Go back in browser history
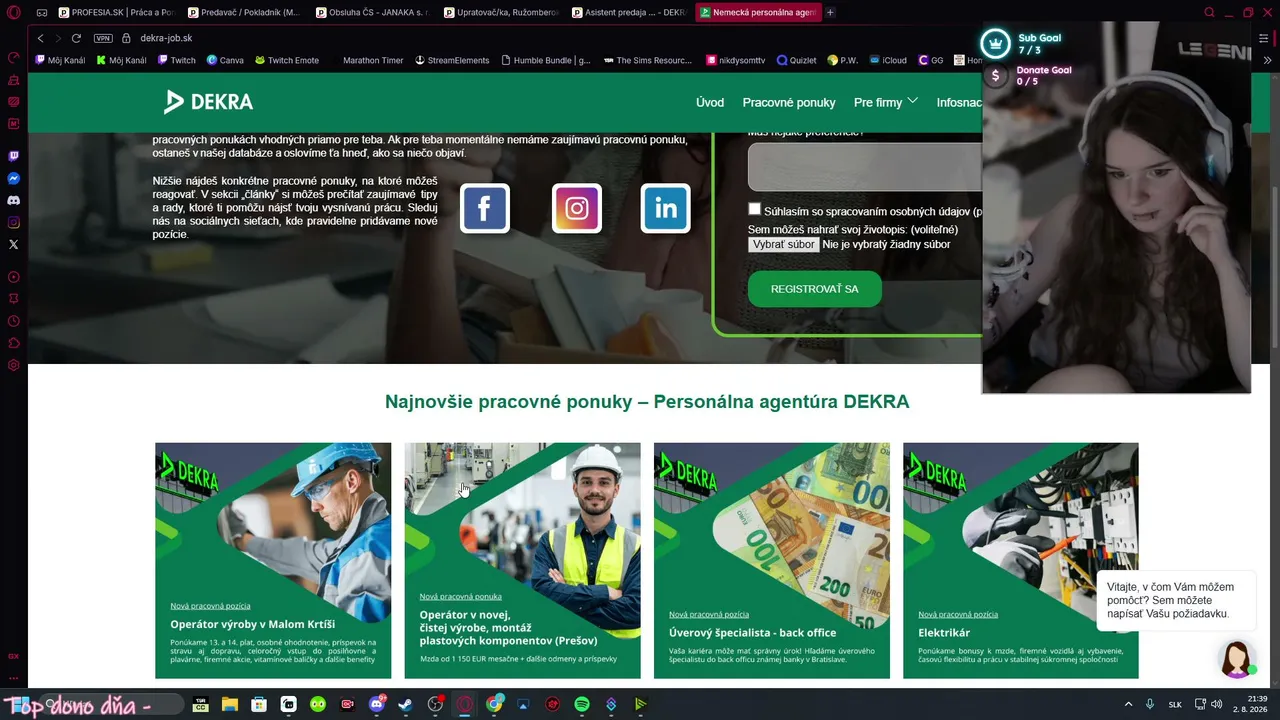Viewport: 1280px width, 720px height. pyautogui.click(x=40, y=38)
